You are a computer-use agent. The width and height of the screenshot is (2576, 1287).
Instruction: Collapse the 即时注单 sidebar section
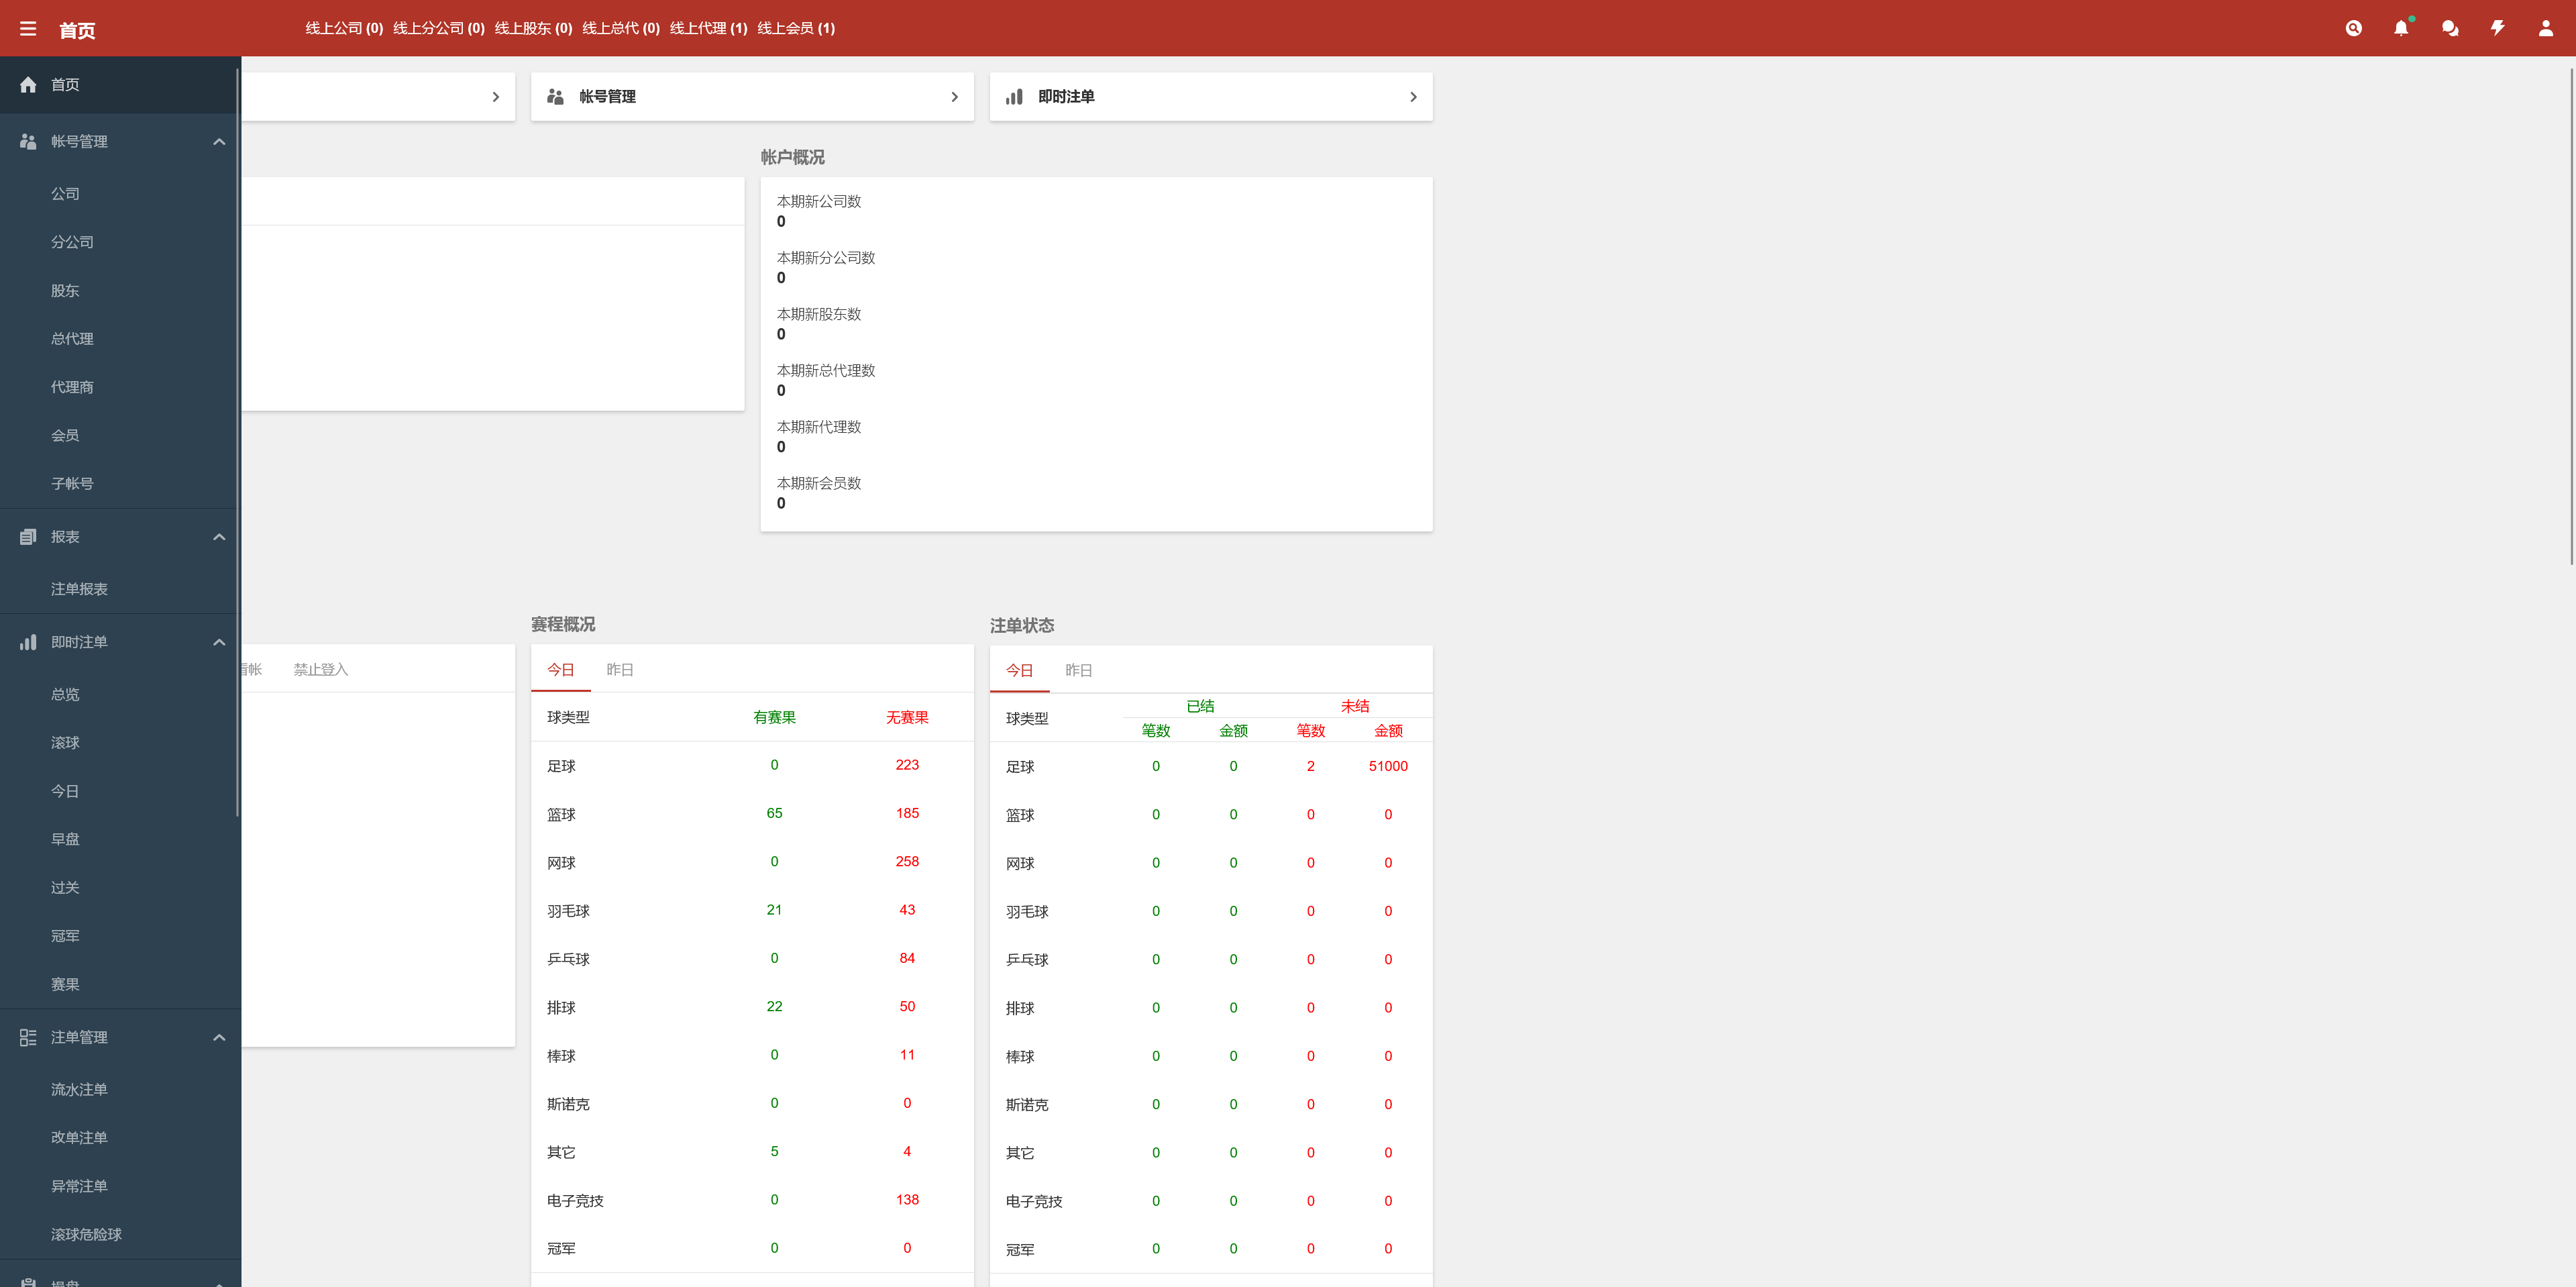[x=219, y=642]
